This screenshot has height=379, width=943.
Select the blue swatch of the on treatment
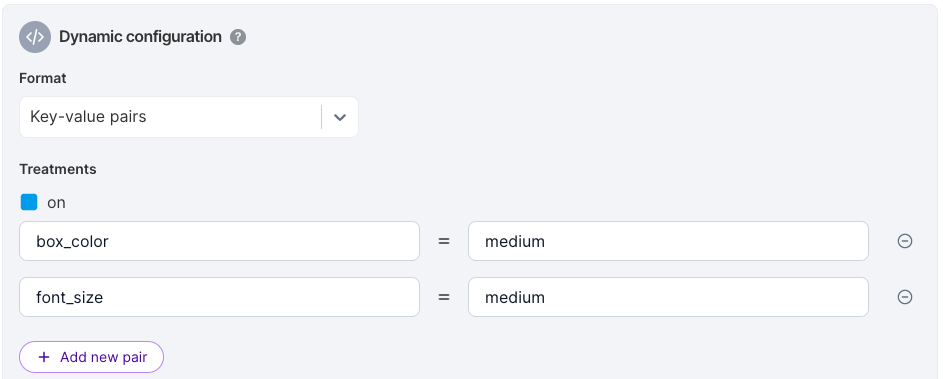[29, 202]
